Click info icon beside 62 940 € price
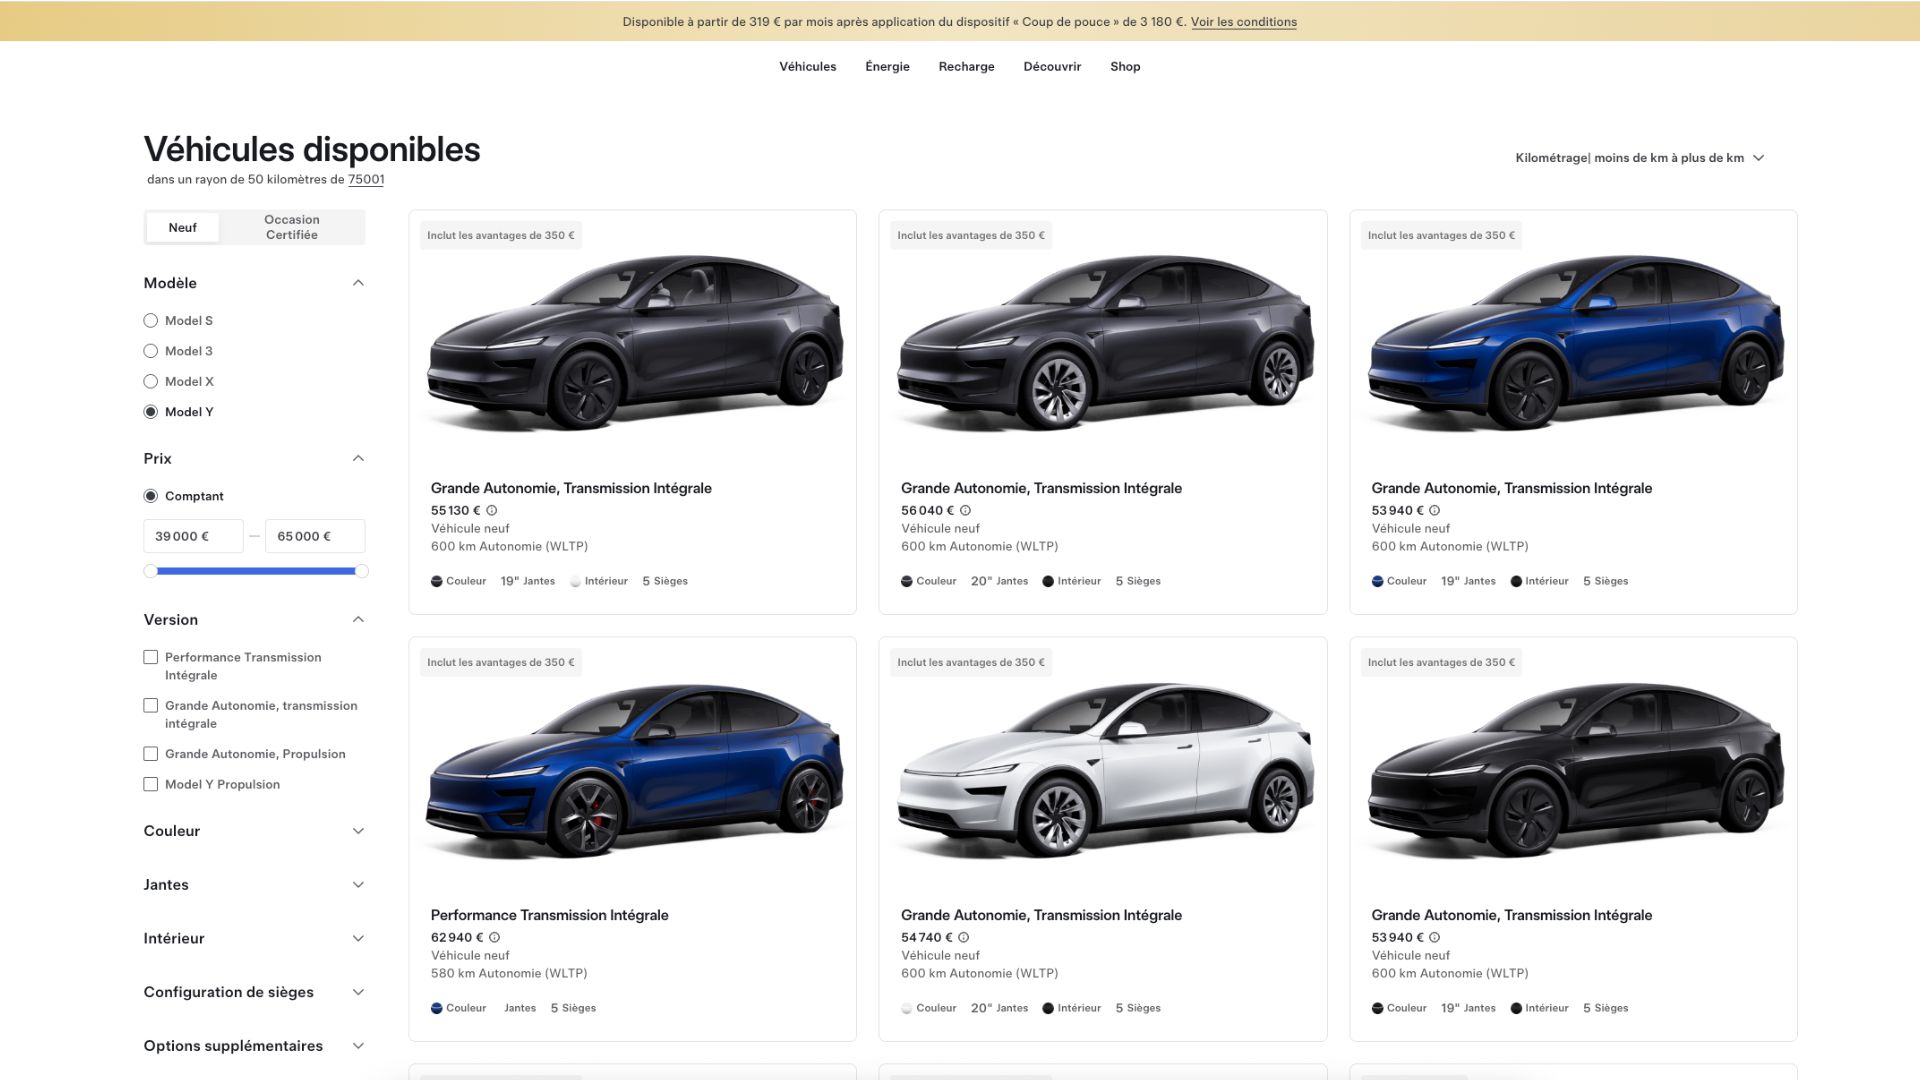 coord(494,937)
